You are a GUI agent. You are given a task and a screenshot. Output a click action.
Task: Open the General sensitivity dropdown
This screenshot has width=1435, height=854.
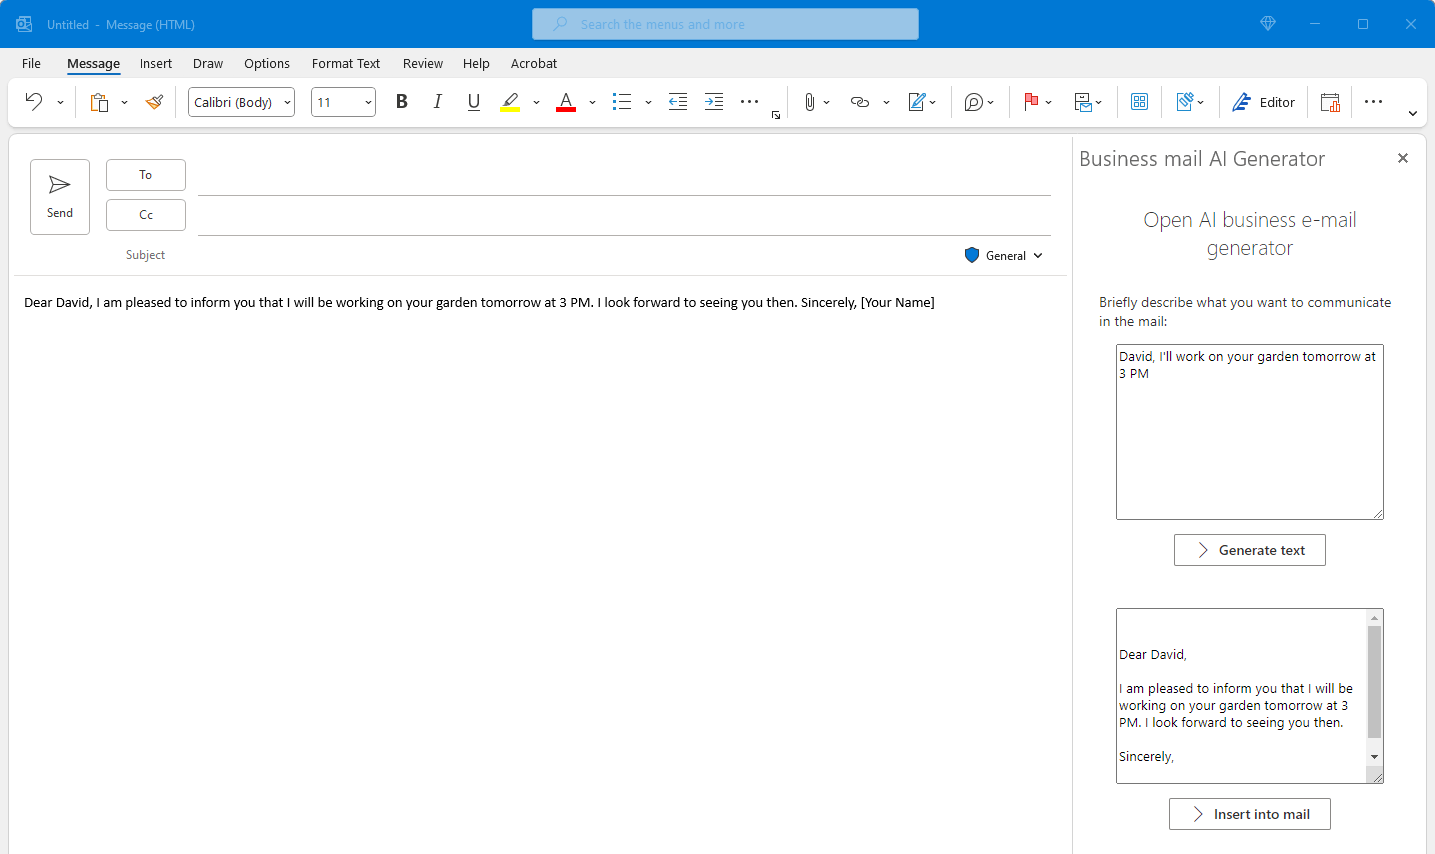1003,255
